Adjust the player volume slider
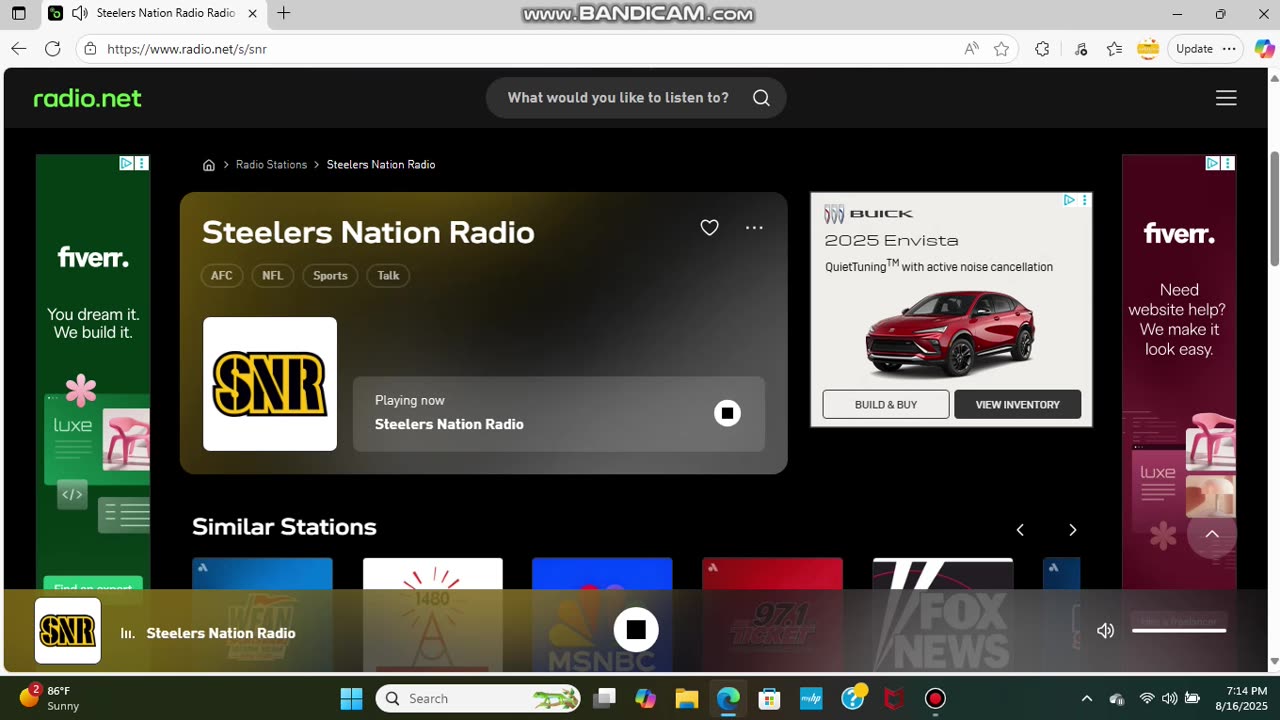 click(x=1179, y=630)
